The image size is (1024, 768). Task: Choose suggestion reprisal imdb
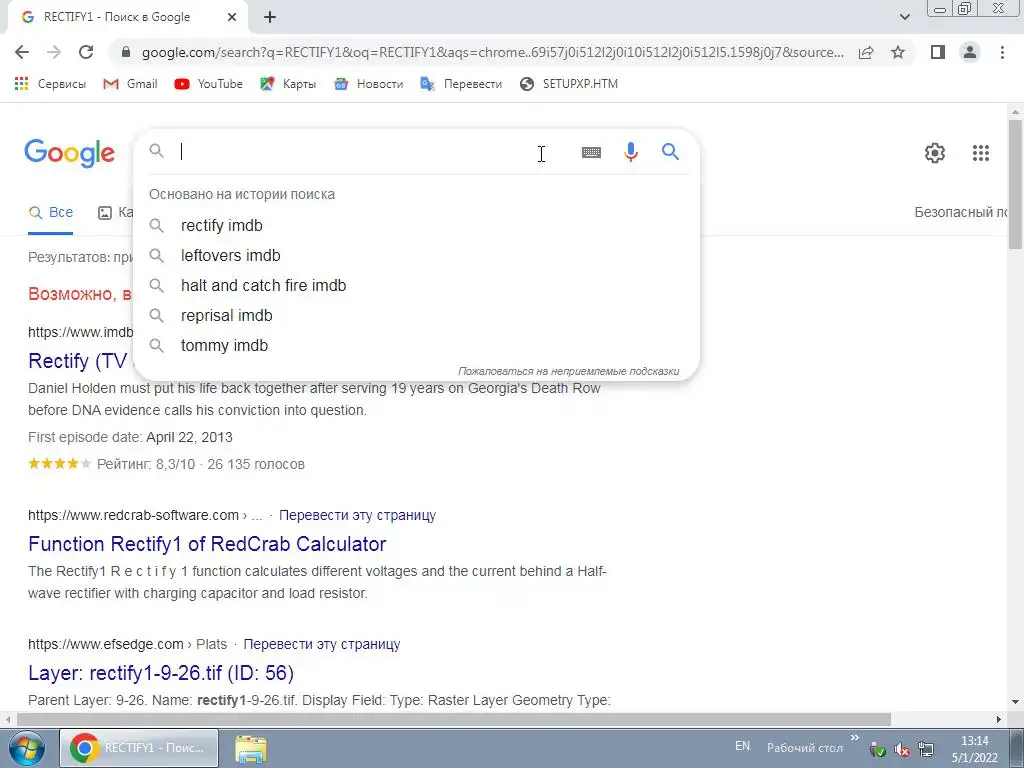click(417, 315)
